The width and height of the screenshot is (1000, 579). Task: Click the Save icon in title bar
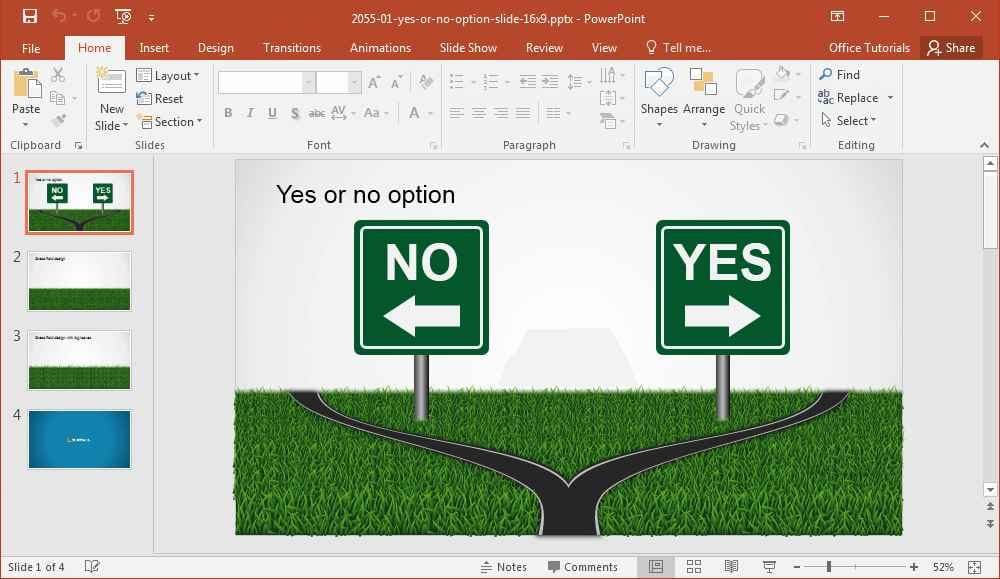click(30, 17)
